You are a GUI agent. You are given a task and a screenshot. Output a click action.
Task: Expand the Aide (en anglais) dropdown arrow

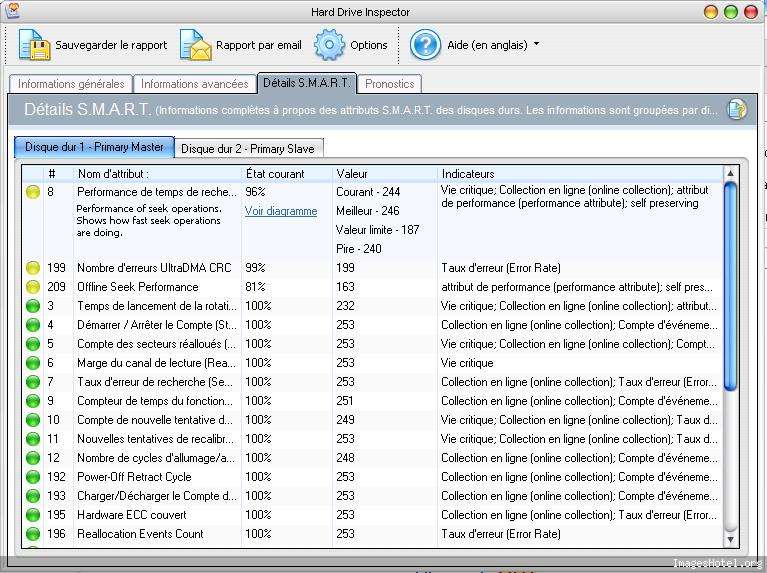[x=536, y=45]
